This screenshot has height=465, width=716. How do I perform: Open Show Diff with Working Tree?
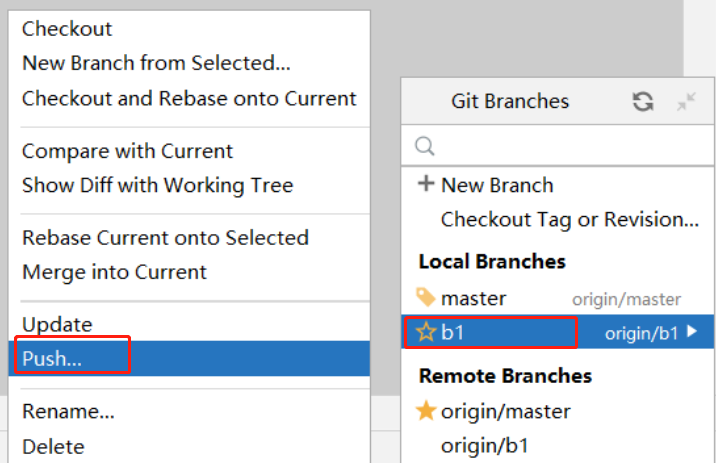coord(157,185)
